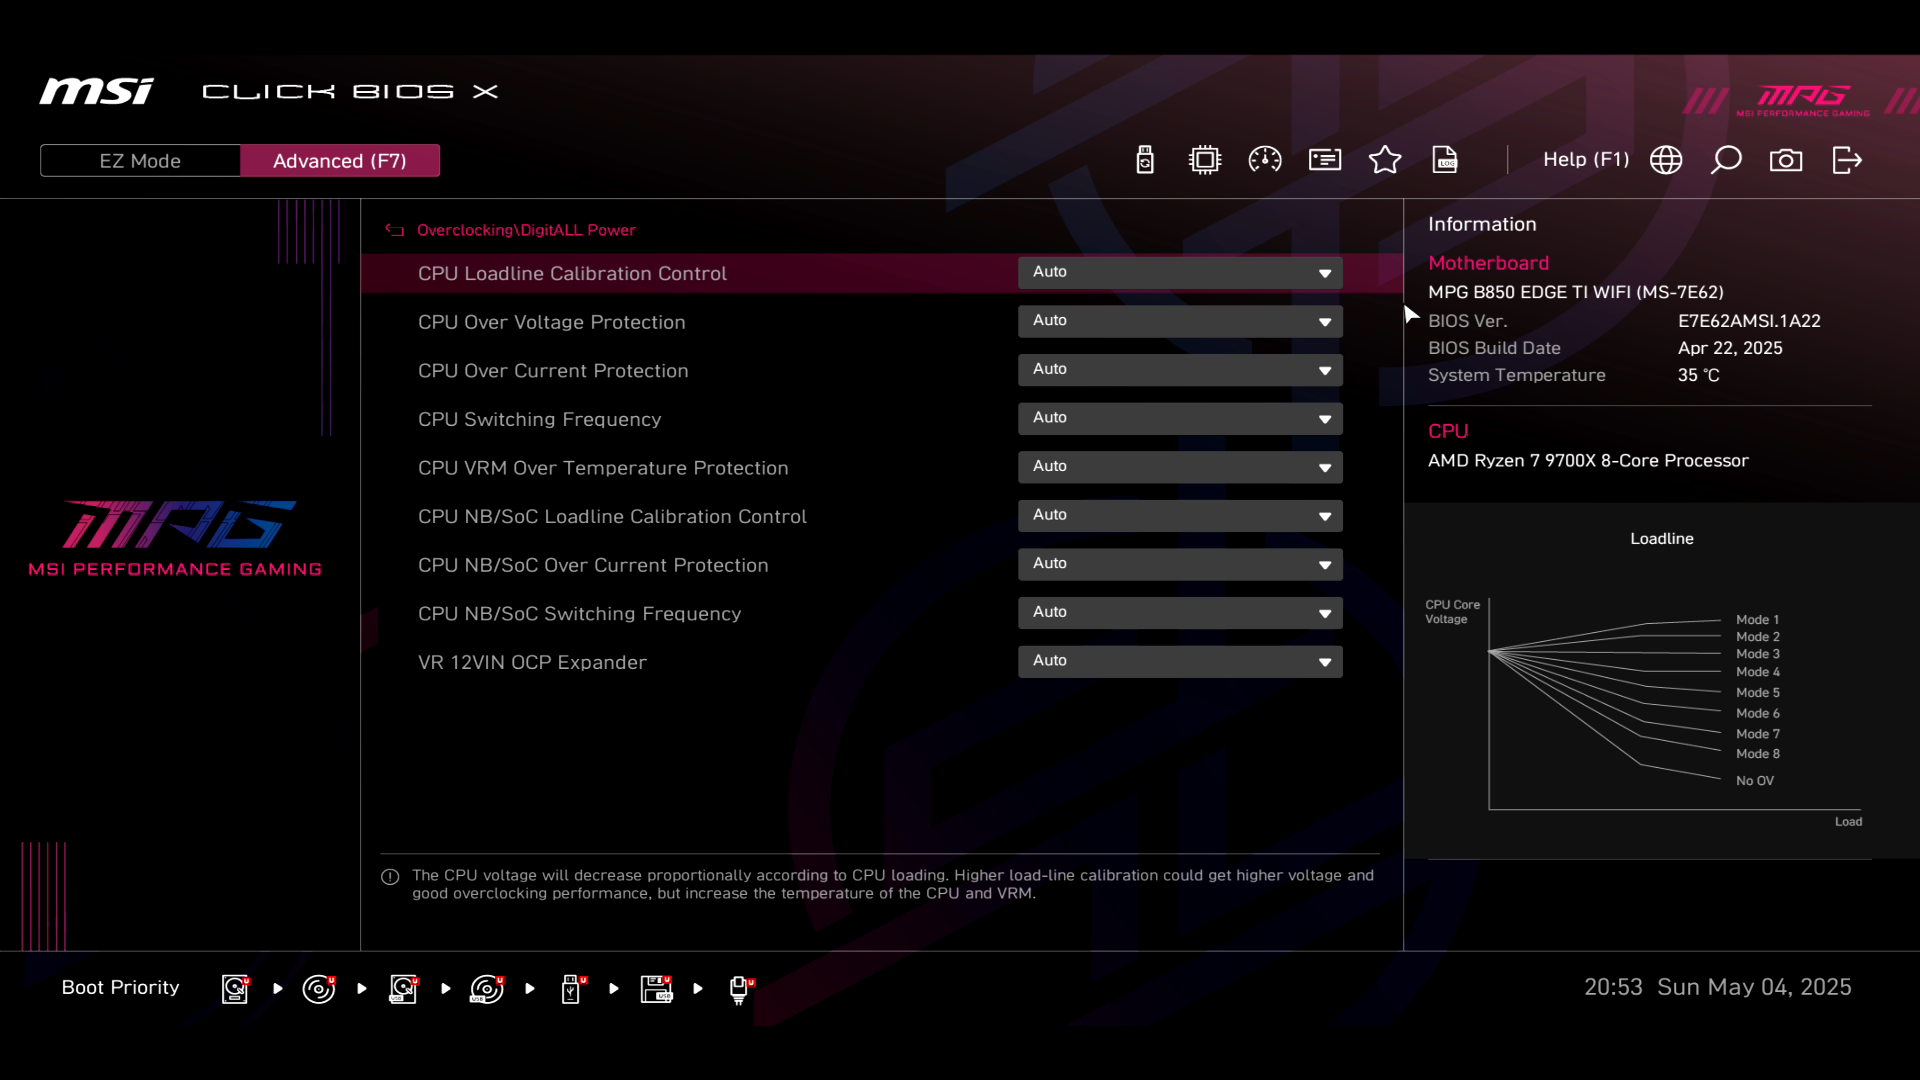Expand CPU Loadline Calibration Control dropdown
The height and width of the screenshot is (1080, 1920).
pos(1180,273)
